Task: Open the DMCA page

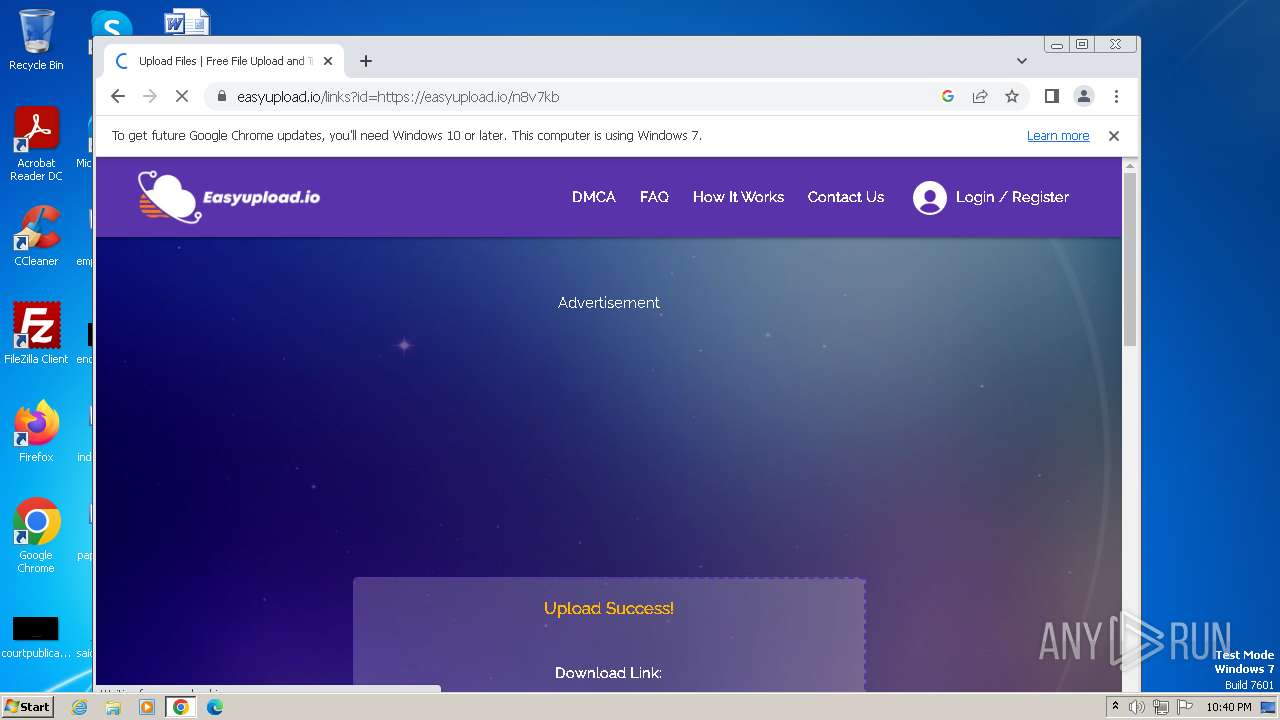Action: [594, 197]
